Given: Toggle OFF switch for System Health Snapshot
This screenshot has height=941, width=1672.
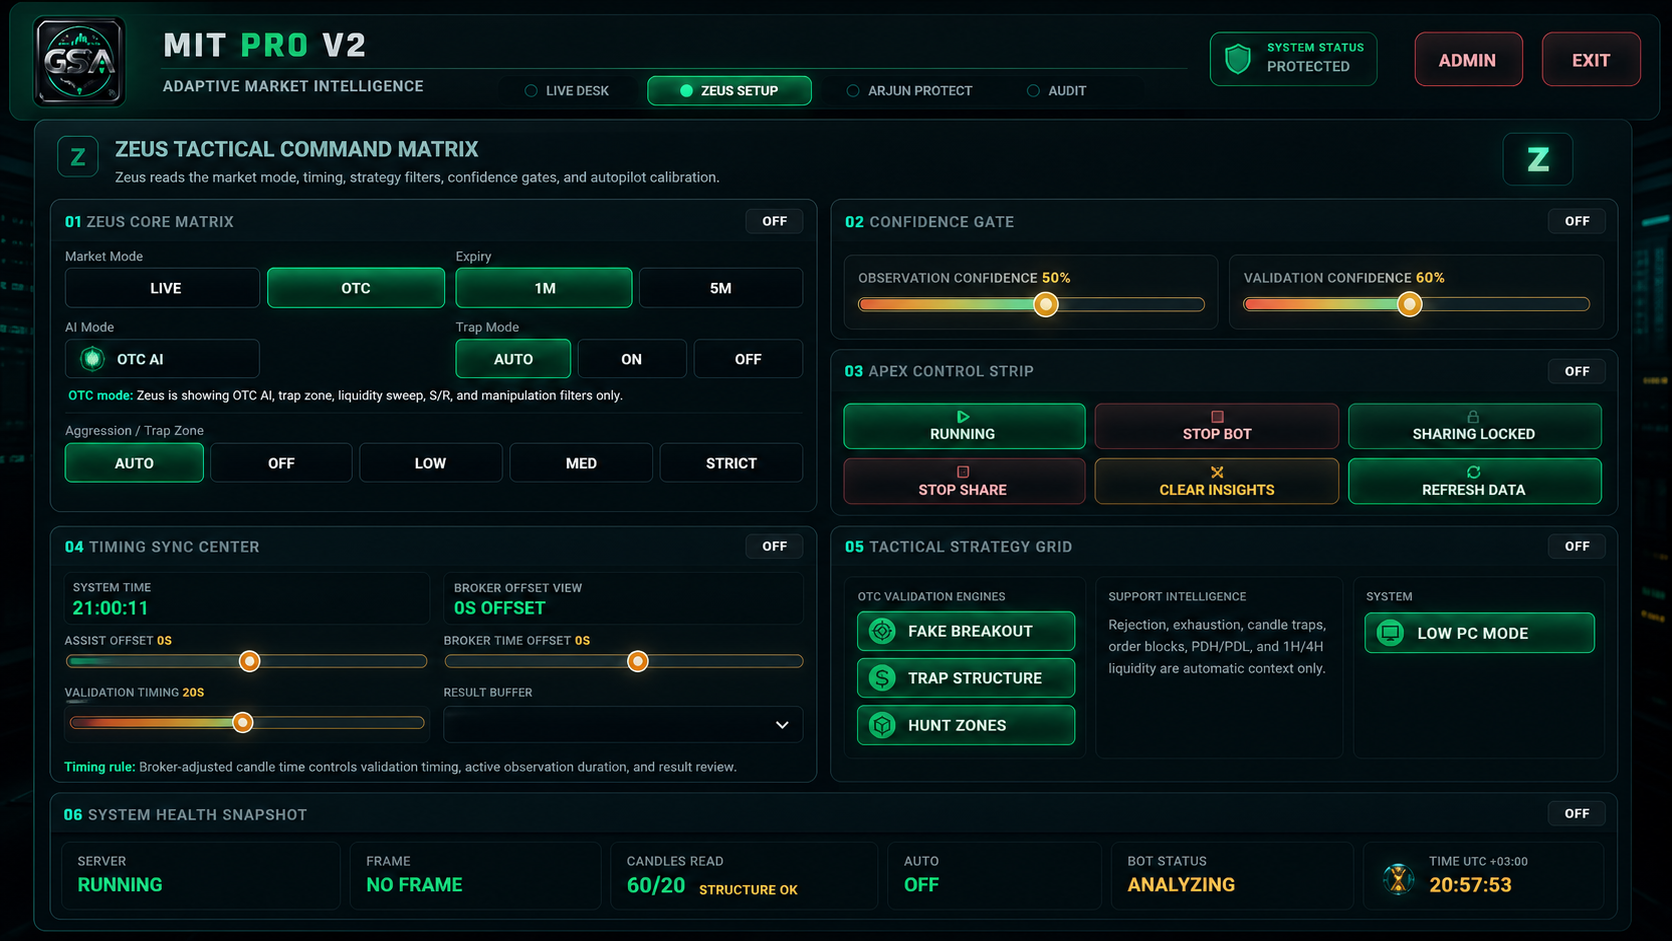Looking at the screenshot, I should pos(1577,814).
